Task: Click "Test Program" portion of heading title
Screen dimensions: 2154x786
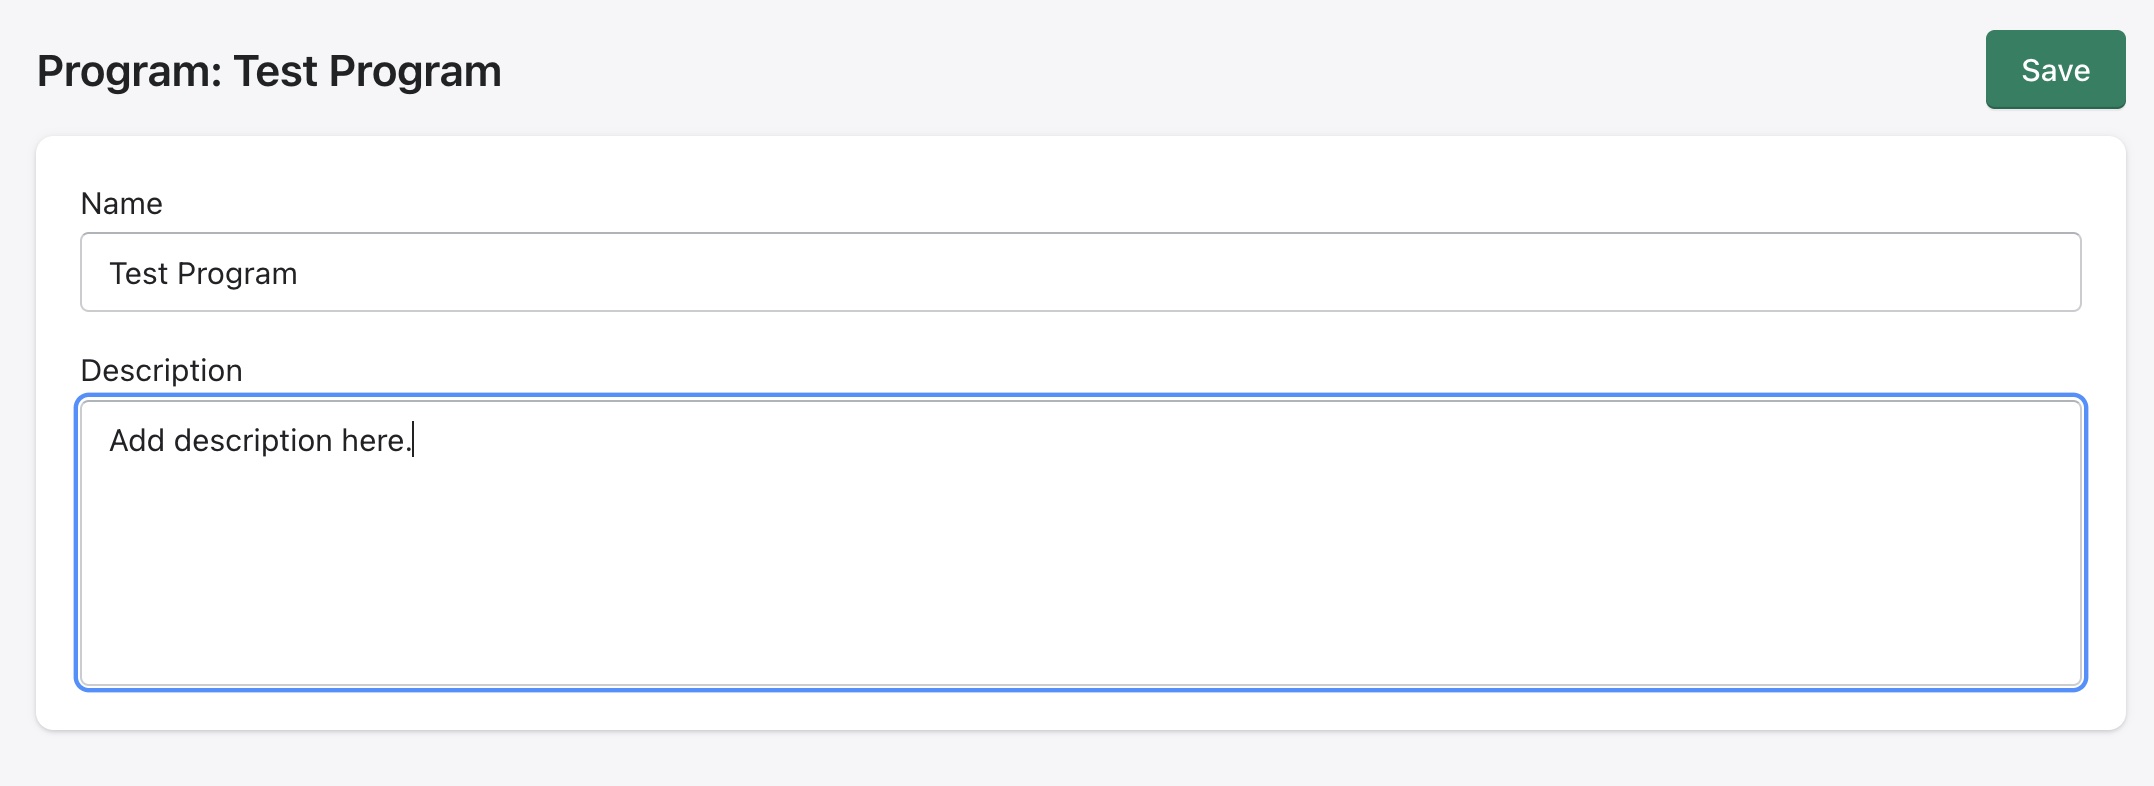Action: (367, 72)
